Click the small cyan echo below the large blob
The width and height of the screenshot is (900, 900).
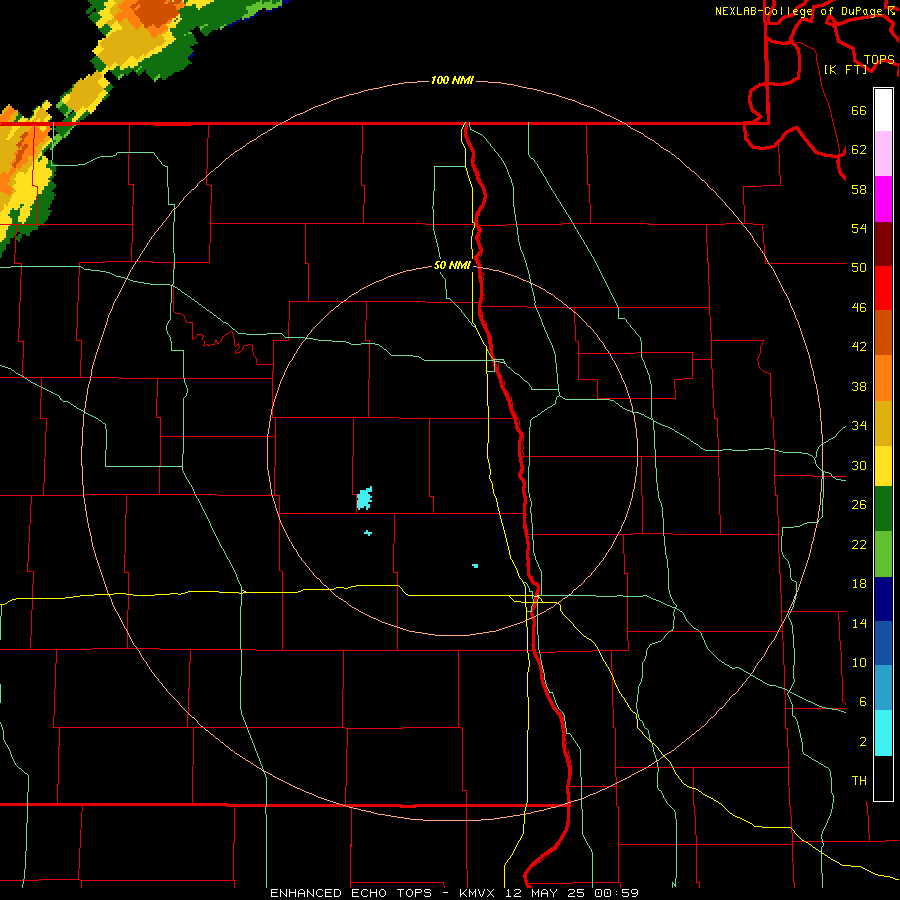[368, 533]
